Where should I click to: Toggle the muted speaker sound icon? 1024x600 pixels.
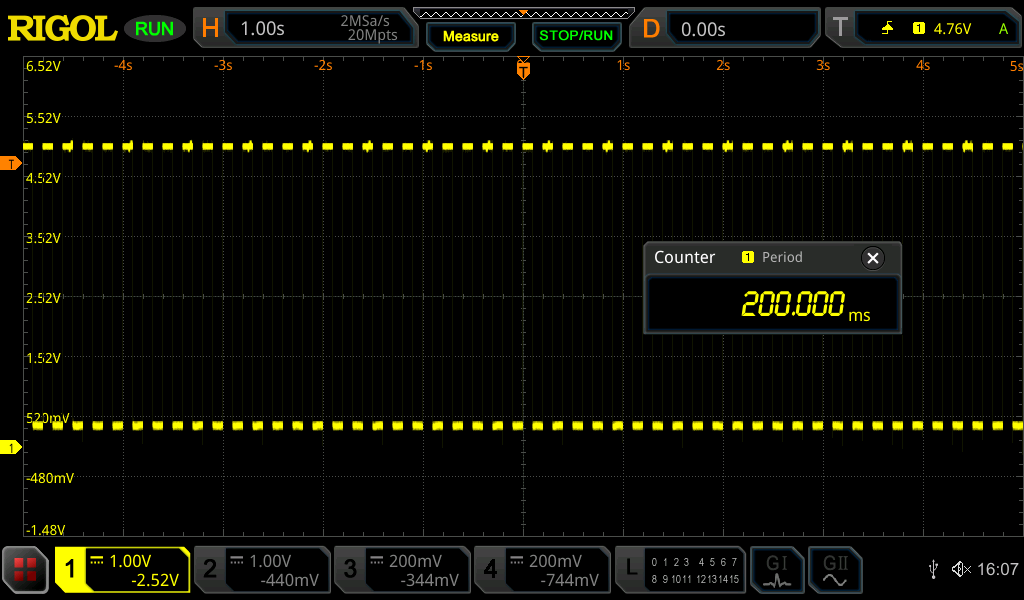[961, 569]
